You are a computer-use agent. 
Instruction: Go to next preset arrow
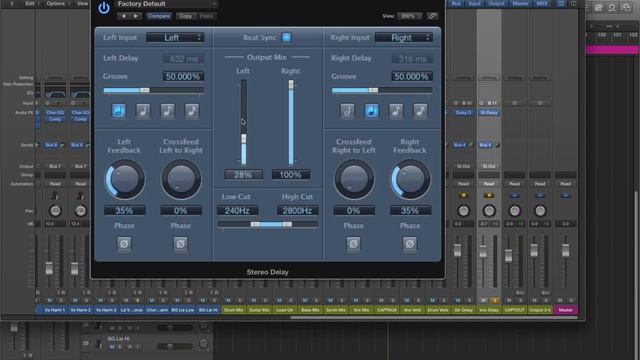[136, 16]
